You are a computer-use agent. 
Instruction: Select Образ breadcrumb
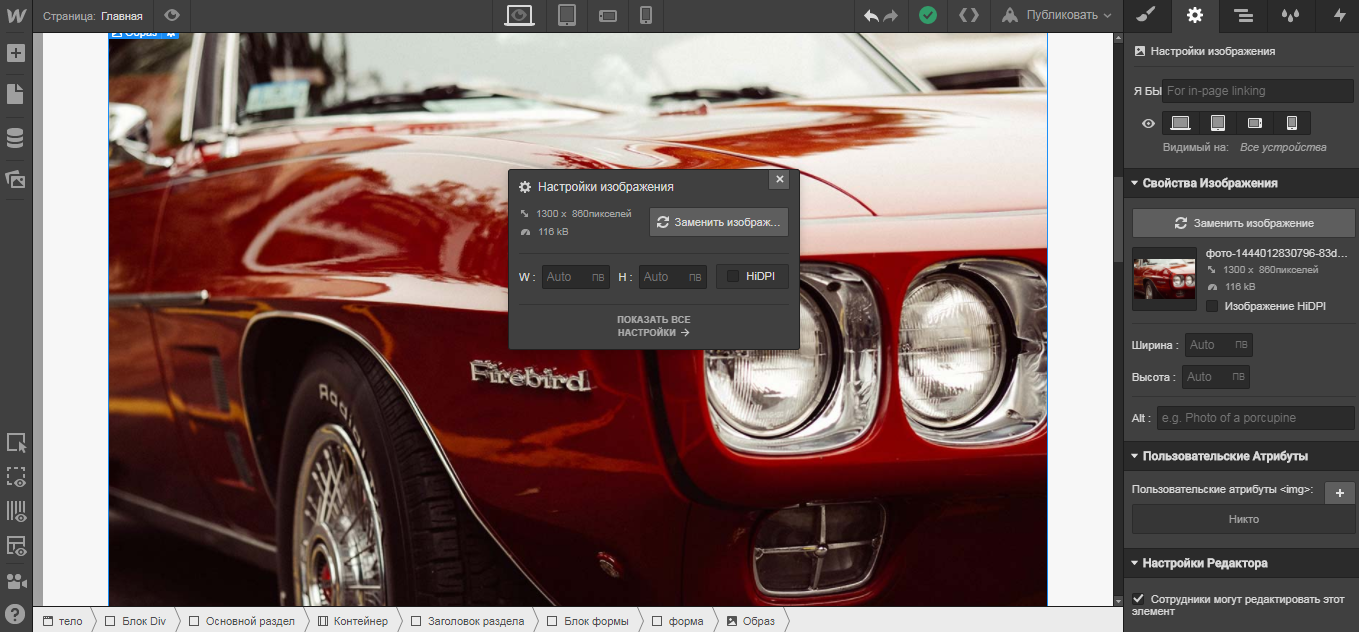point(751,621)
